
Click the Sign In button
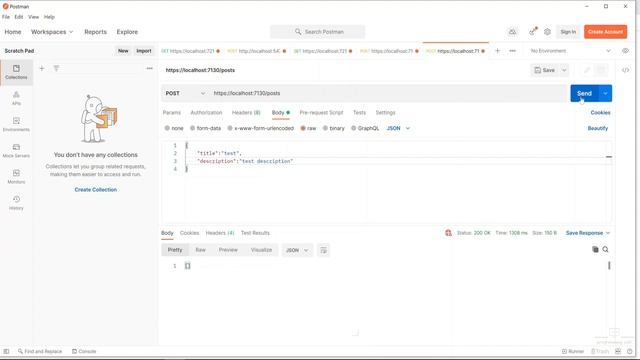(x=568, y=32)
